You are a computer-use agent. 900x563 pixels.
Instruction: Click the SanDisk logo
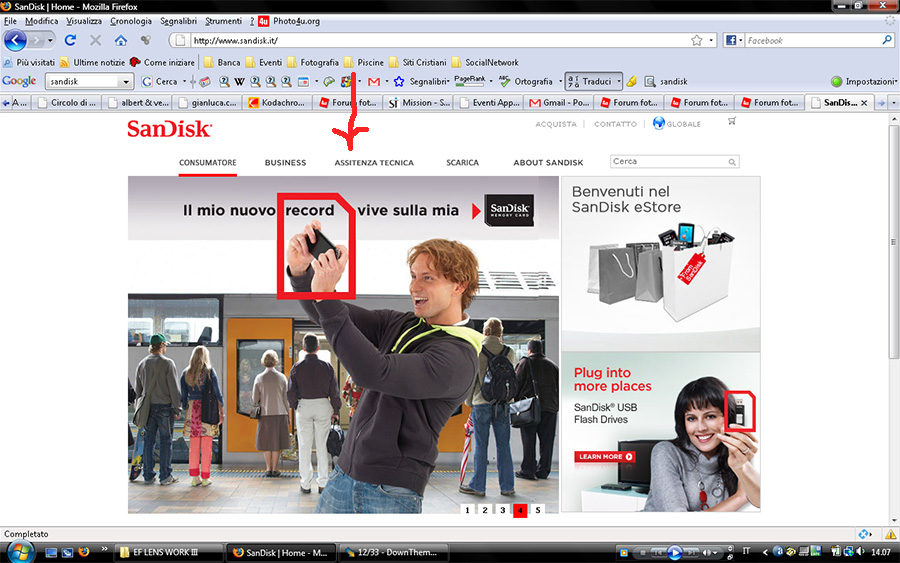169,129
